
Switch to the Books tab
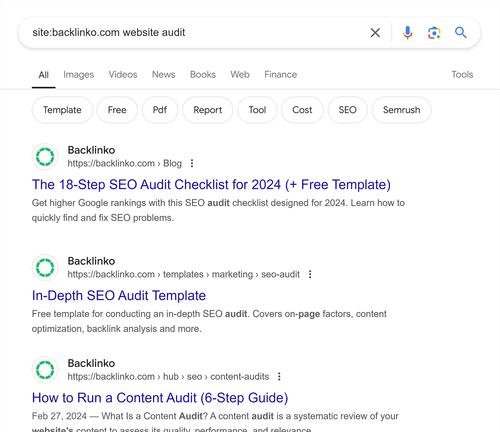[x=203, y=75]
